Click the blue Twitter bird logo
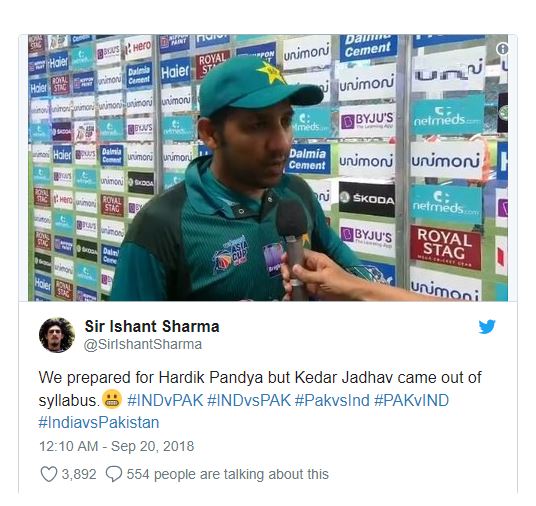536x506 pixels. pos(487,327)
